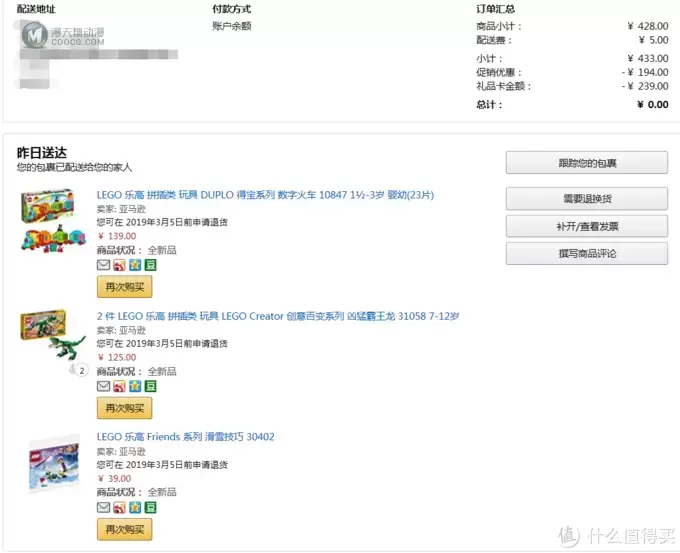Click 需要退换货 return or exchange button
The width and height of the screenshot is (680, 553).
pos(587,199)
